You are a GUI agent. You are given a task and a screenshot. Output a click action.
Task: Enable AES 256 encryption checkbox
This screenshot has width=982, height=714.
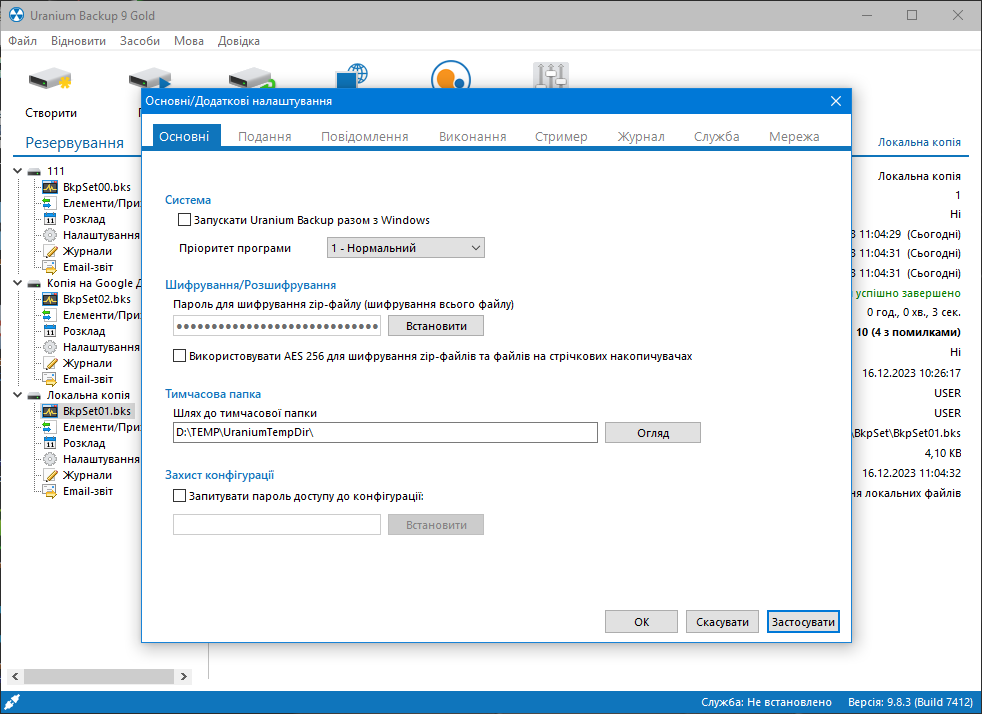(179, 356)
